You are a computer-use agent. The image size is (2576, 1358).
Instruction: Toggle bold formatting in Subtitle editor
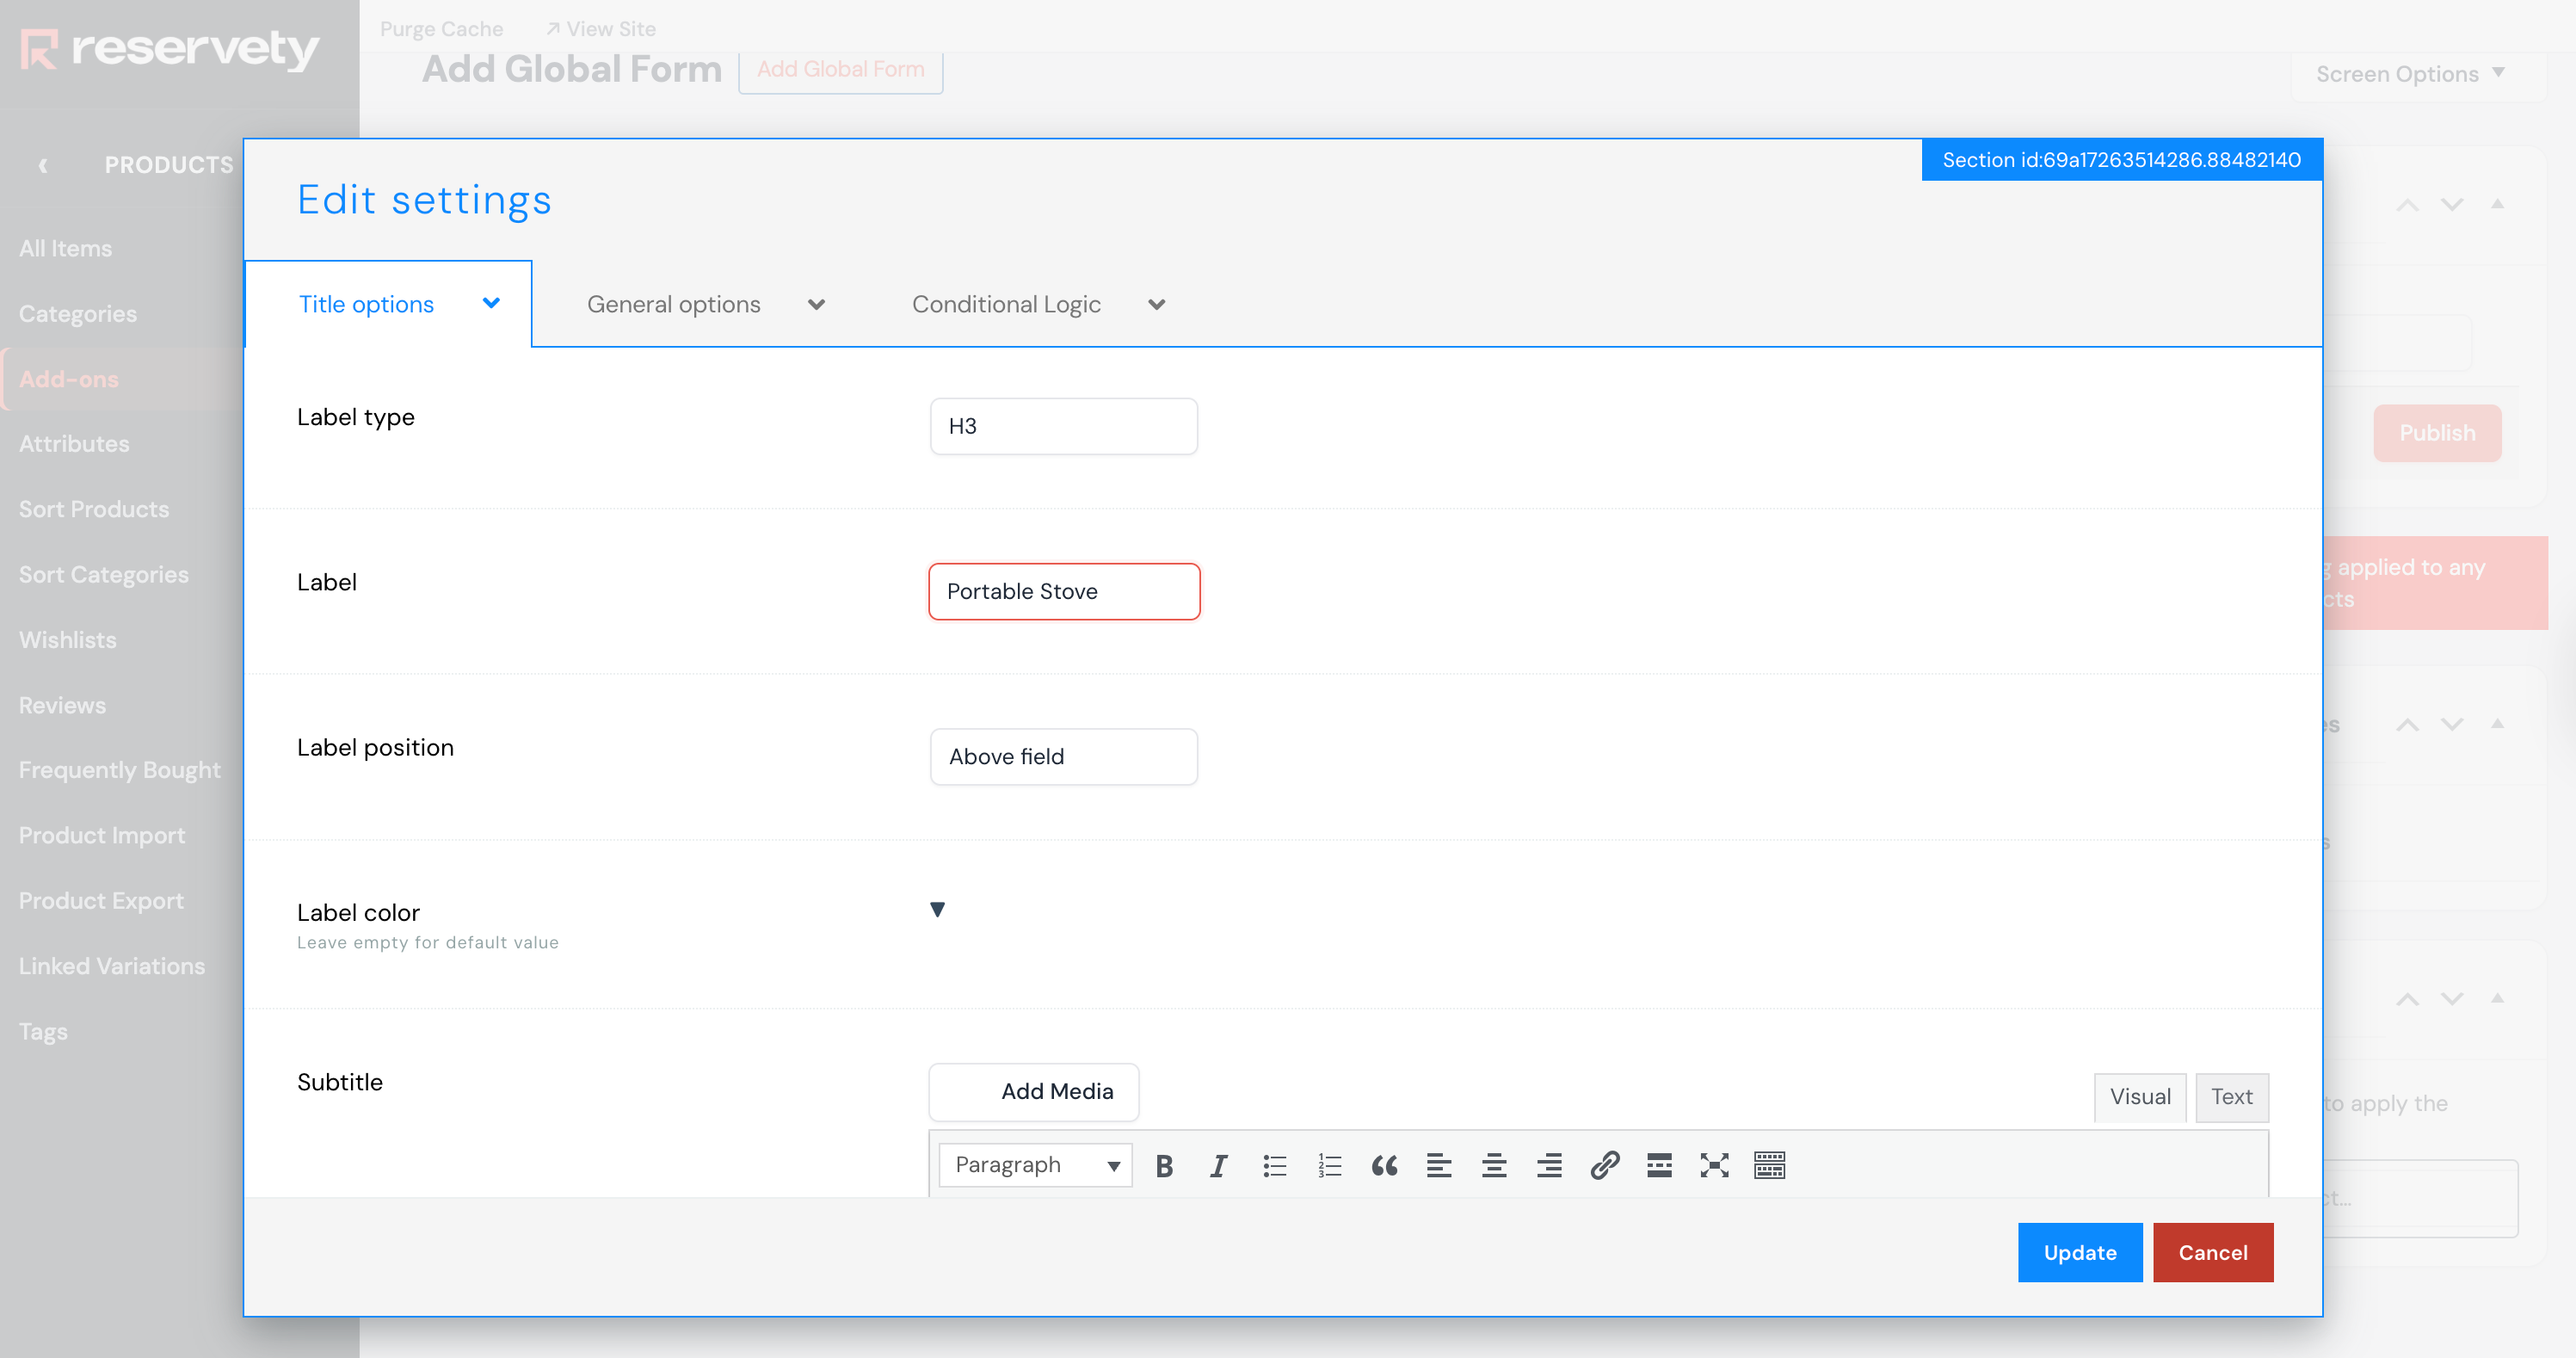tap(1164, 1166)
